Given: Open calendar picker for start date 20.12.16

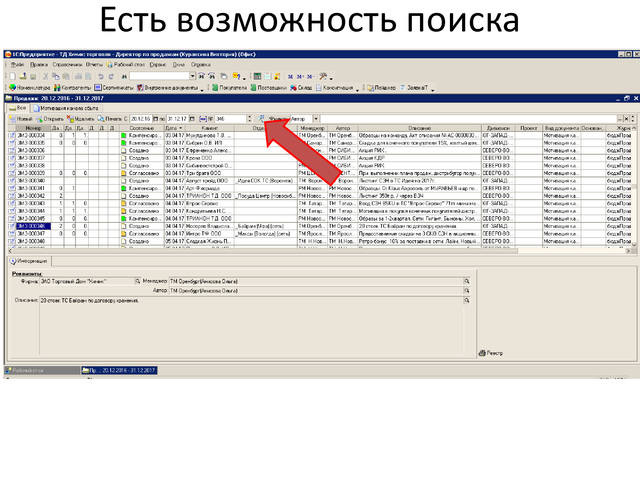Looking at the screenshot, I should 156,119.
